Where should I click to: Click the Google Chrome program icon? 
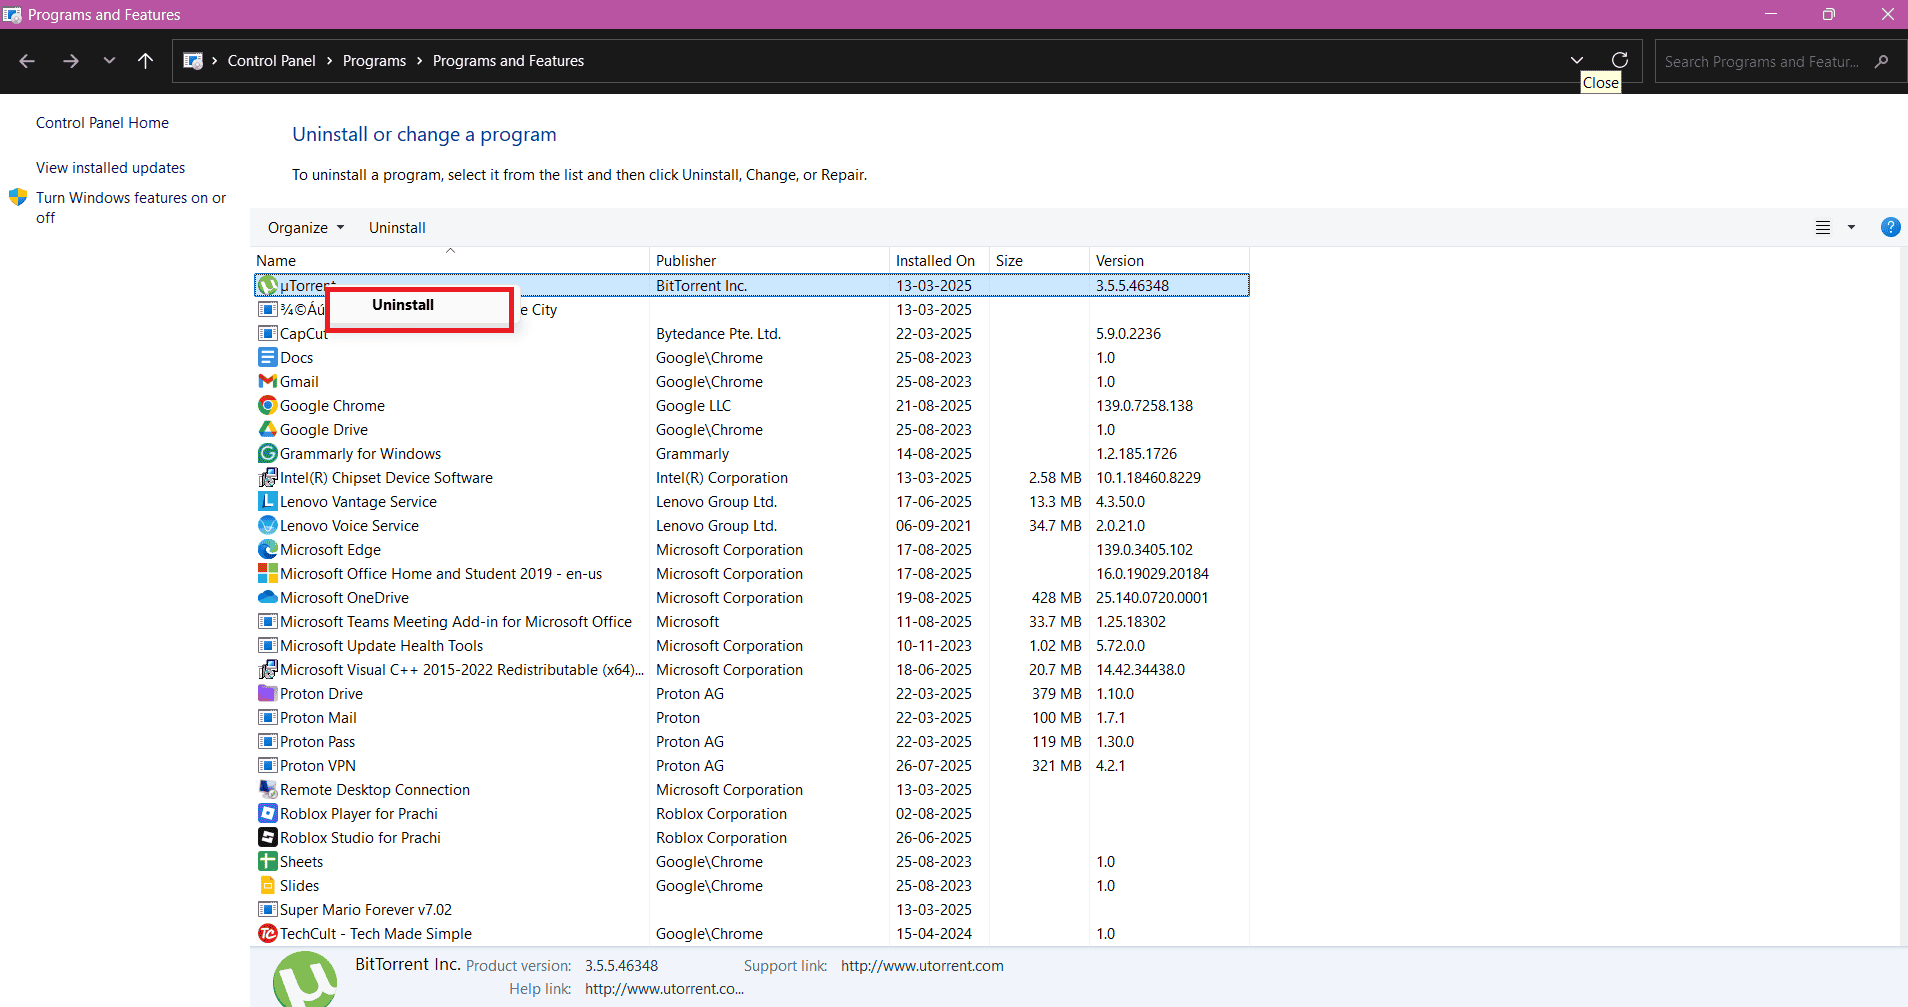[267, 405]
